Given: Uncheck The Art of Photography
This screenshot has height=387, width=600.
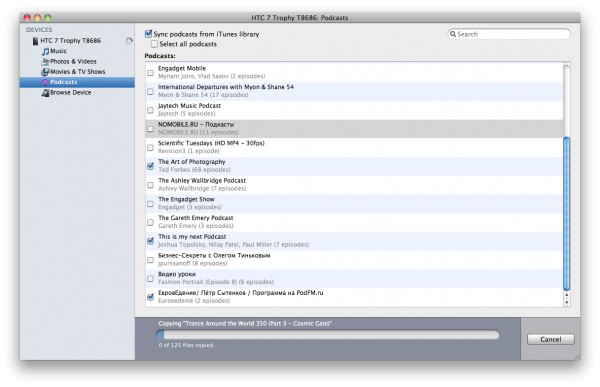Looking at the screenshot, I should coord(150,166).
